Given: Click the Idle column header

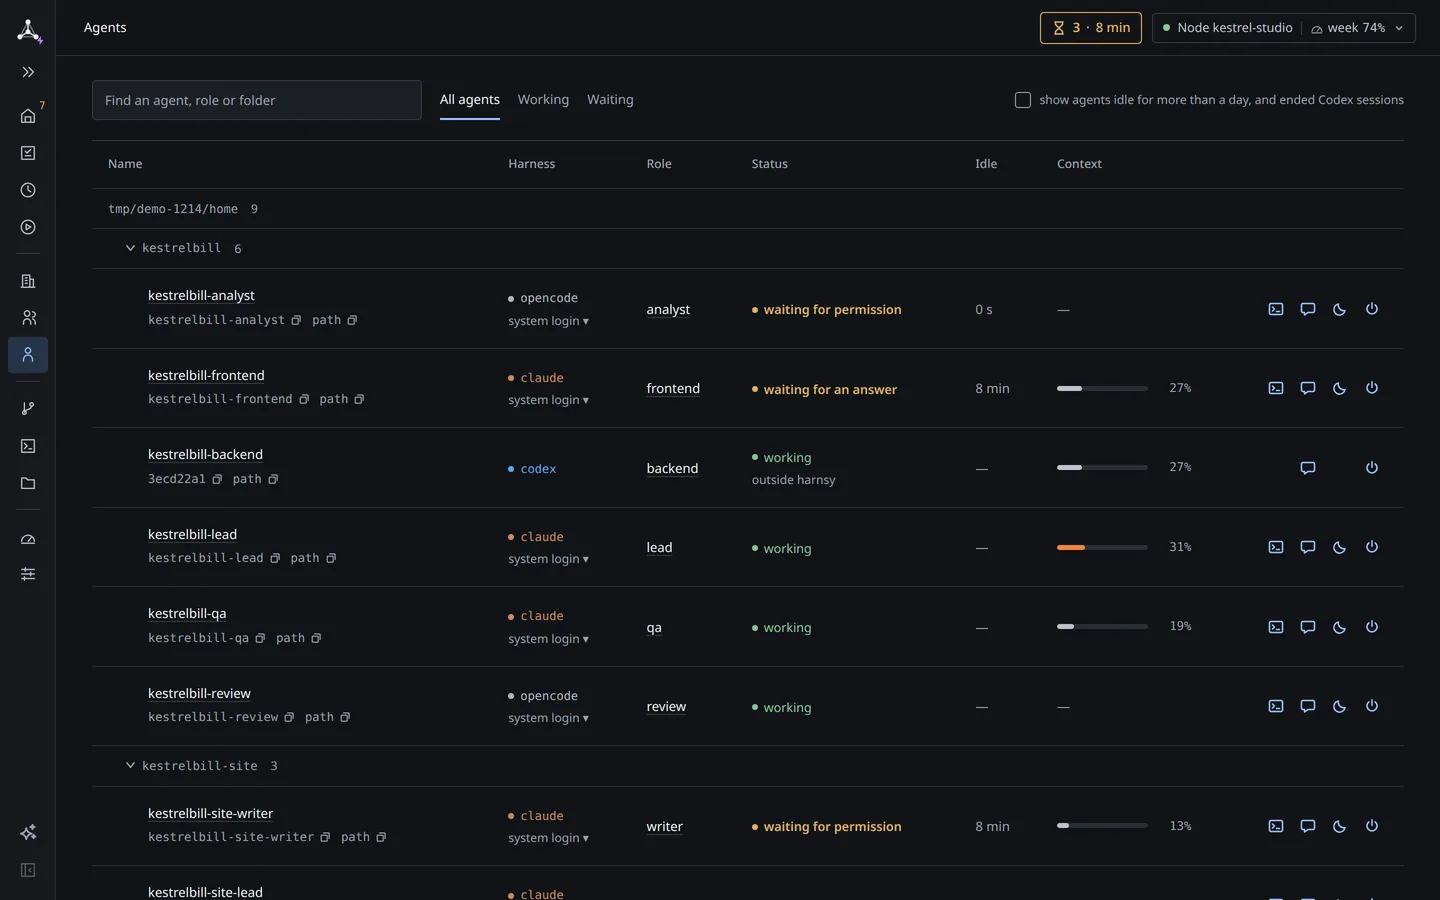Looking at the screenshot, I should pyautogui.click(x=986, y=164).
